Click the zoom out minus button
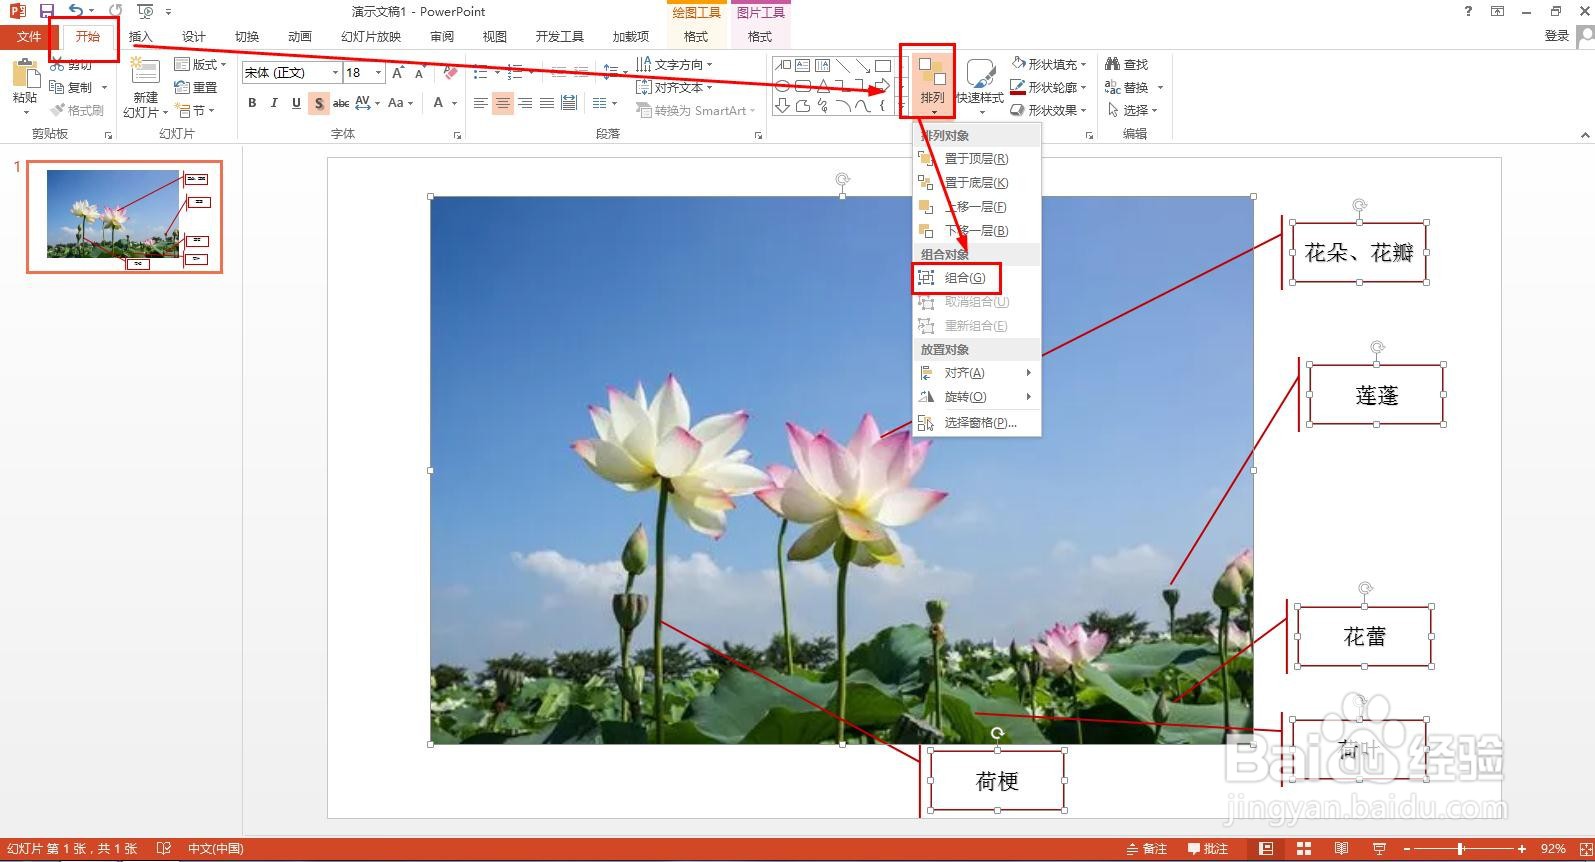 click(x=1405, y=849)
